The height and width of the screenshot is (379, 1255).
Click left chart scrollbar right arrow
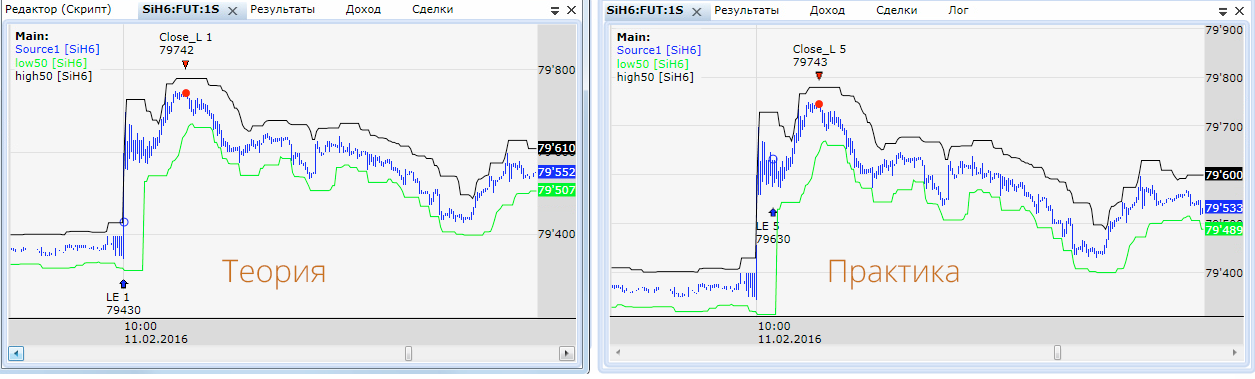point(566,353)
